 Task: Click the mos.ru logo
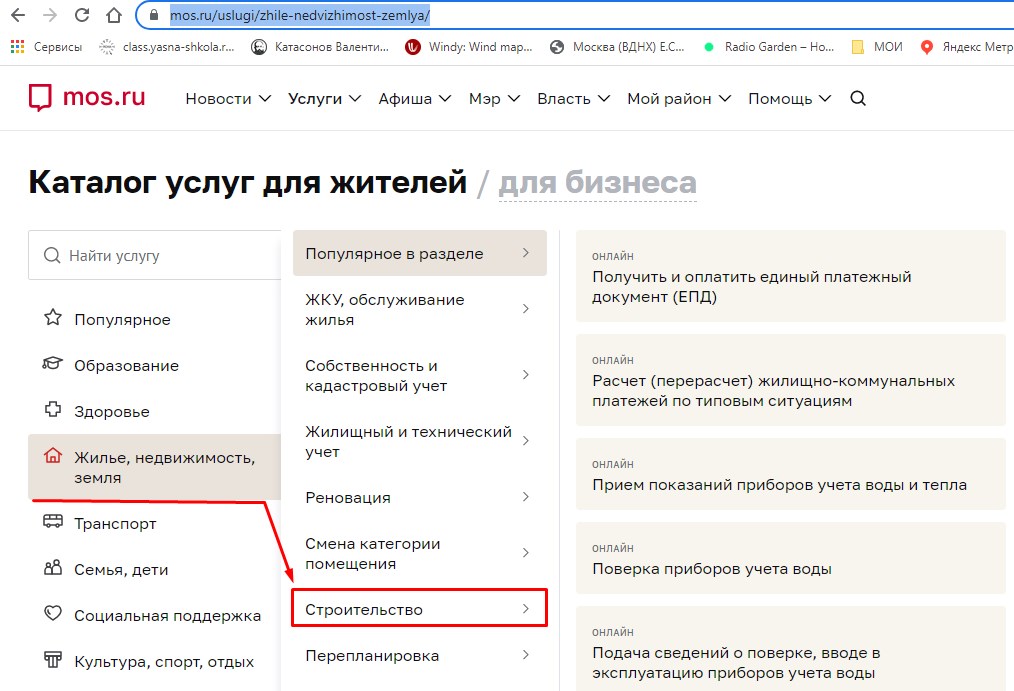point(87,97)
